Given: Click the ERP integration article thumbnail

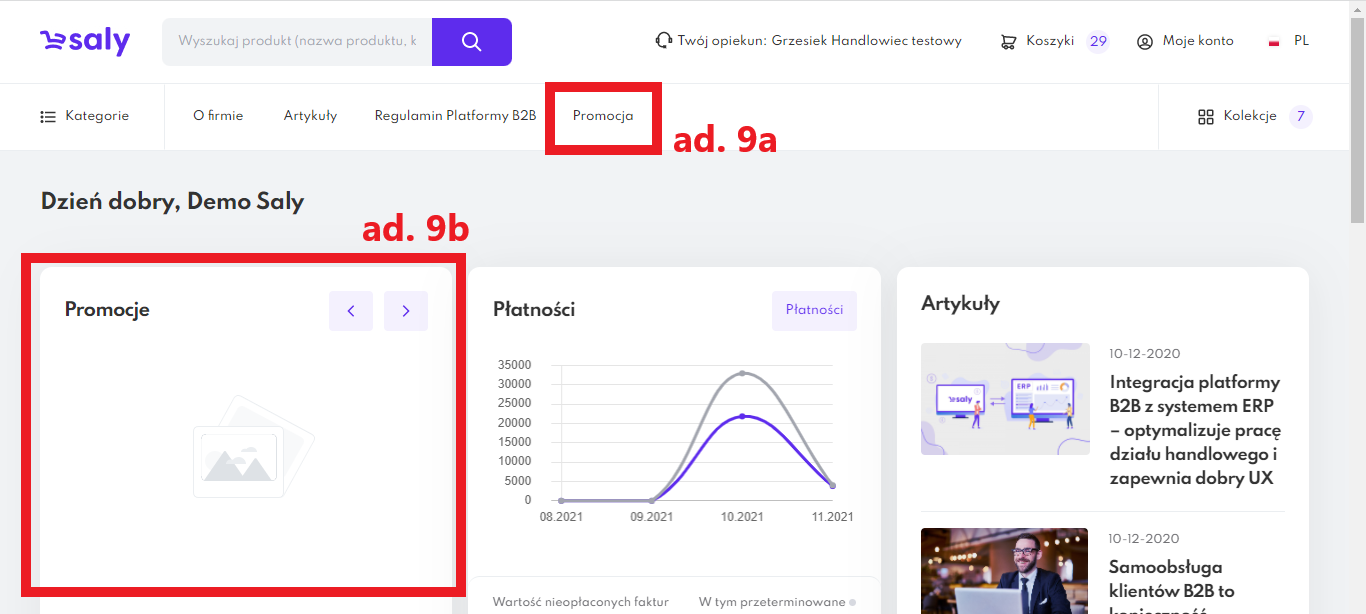Looking at the screenshot, I should click(1005, 399).
